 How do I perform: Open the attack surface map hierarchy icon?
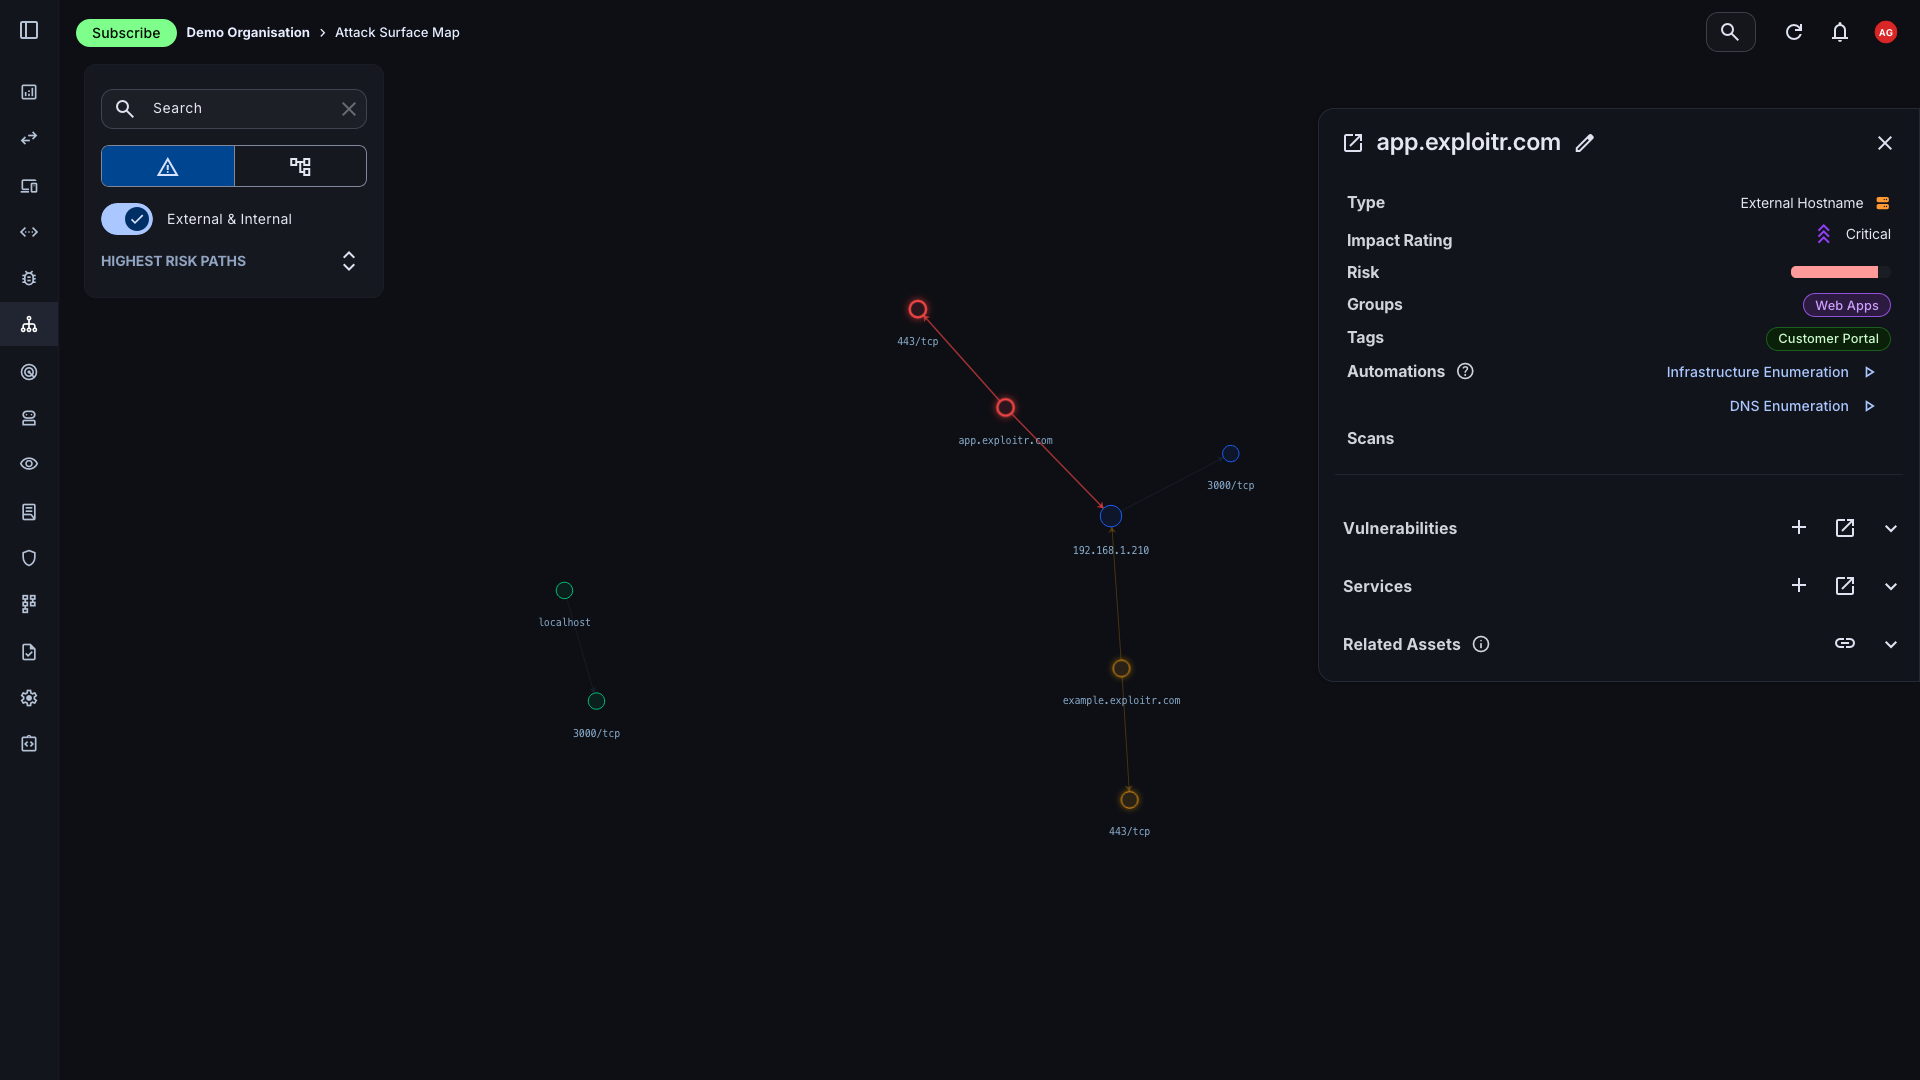[x=29, y=324]
